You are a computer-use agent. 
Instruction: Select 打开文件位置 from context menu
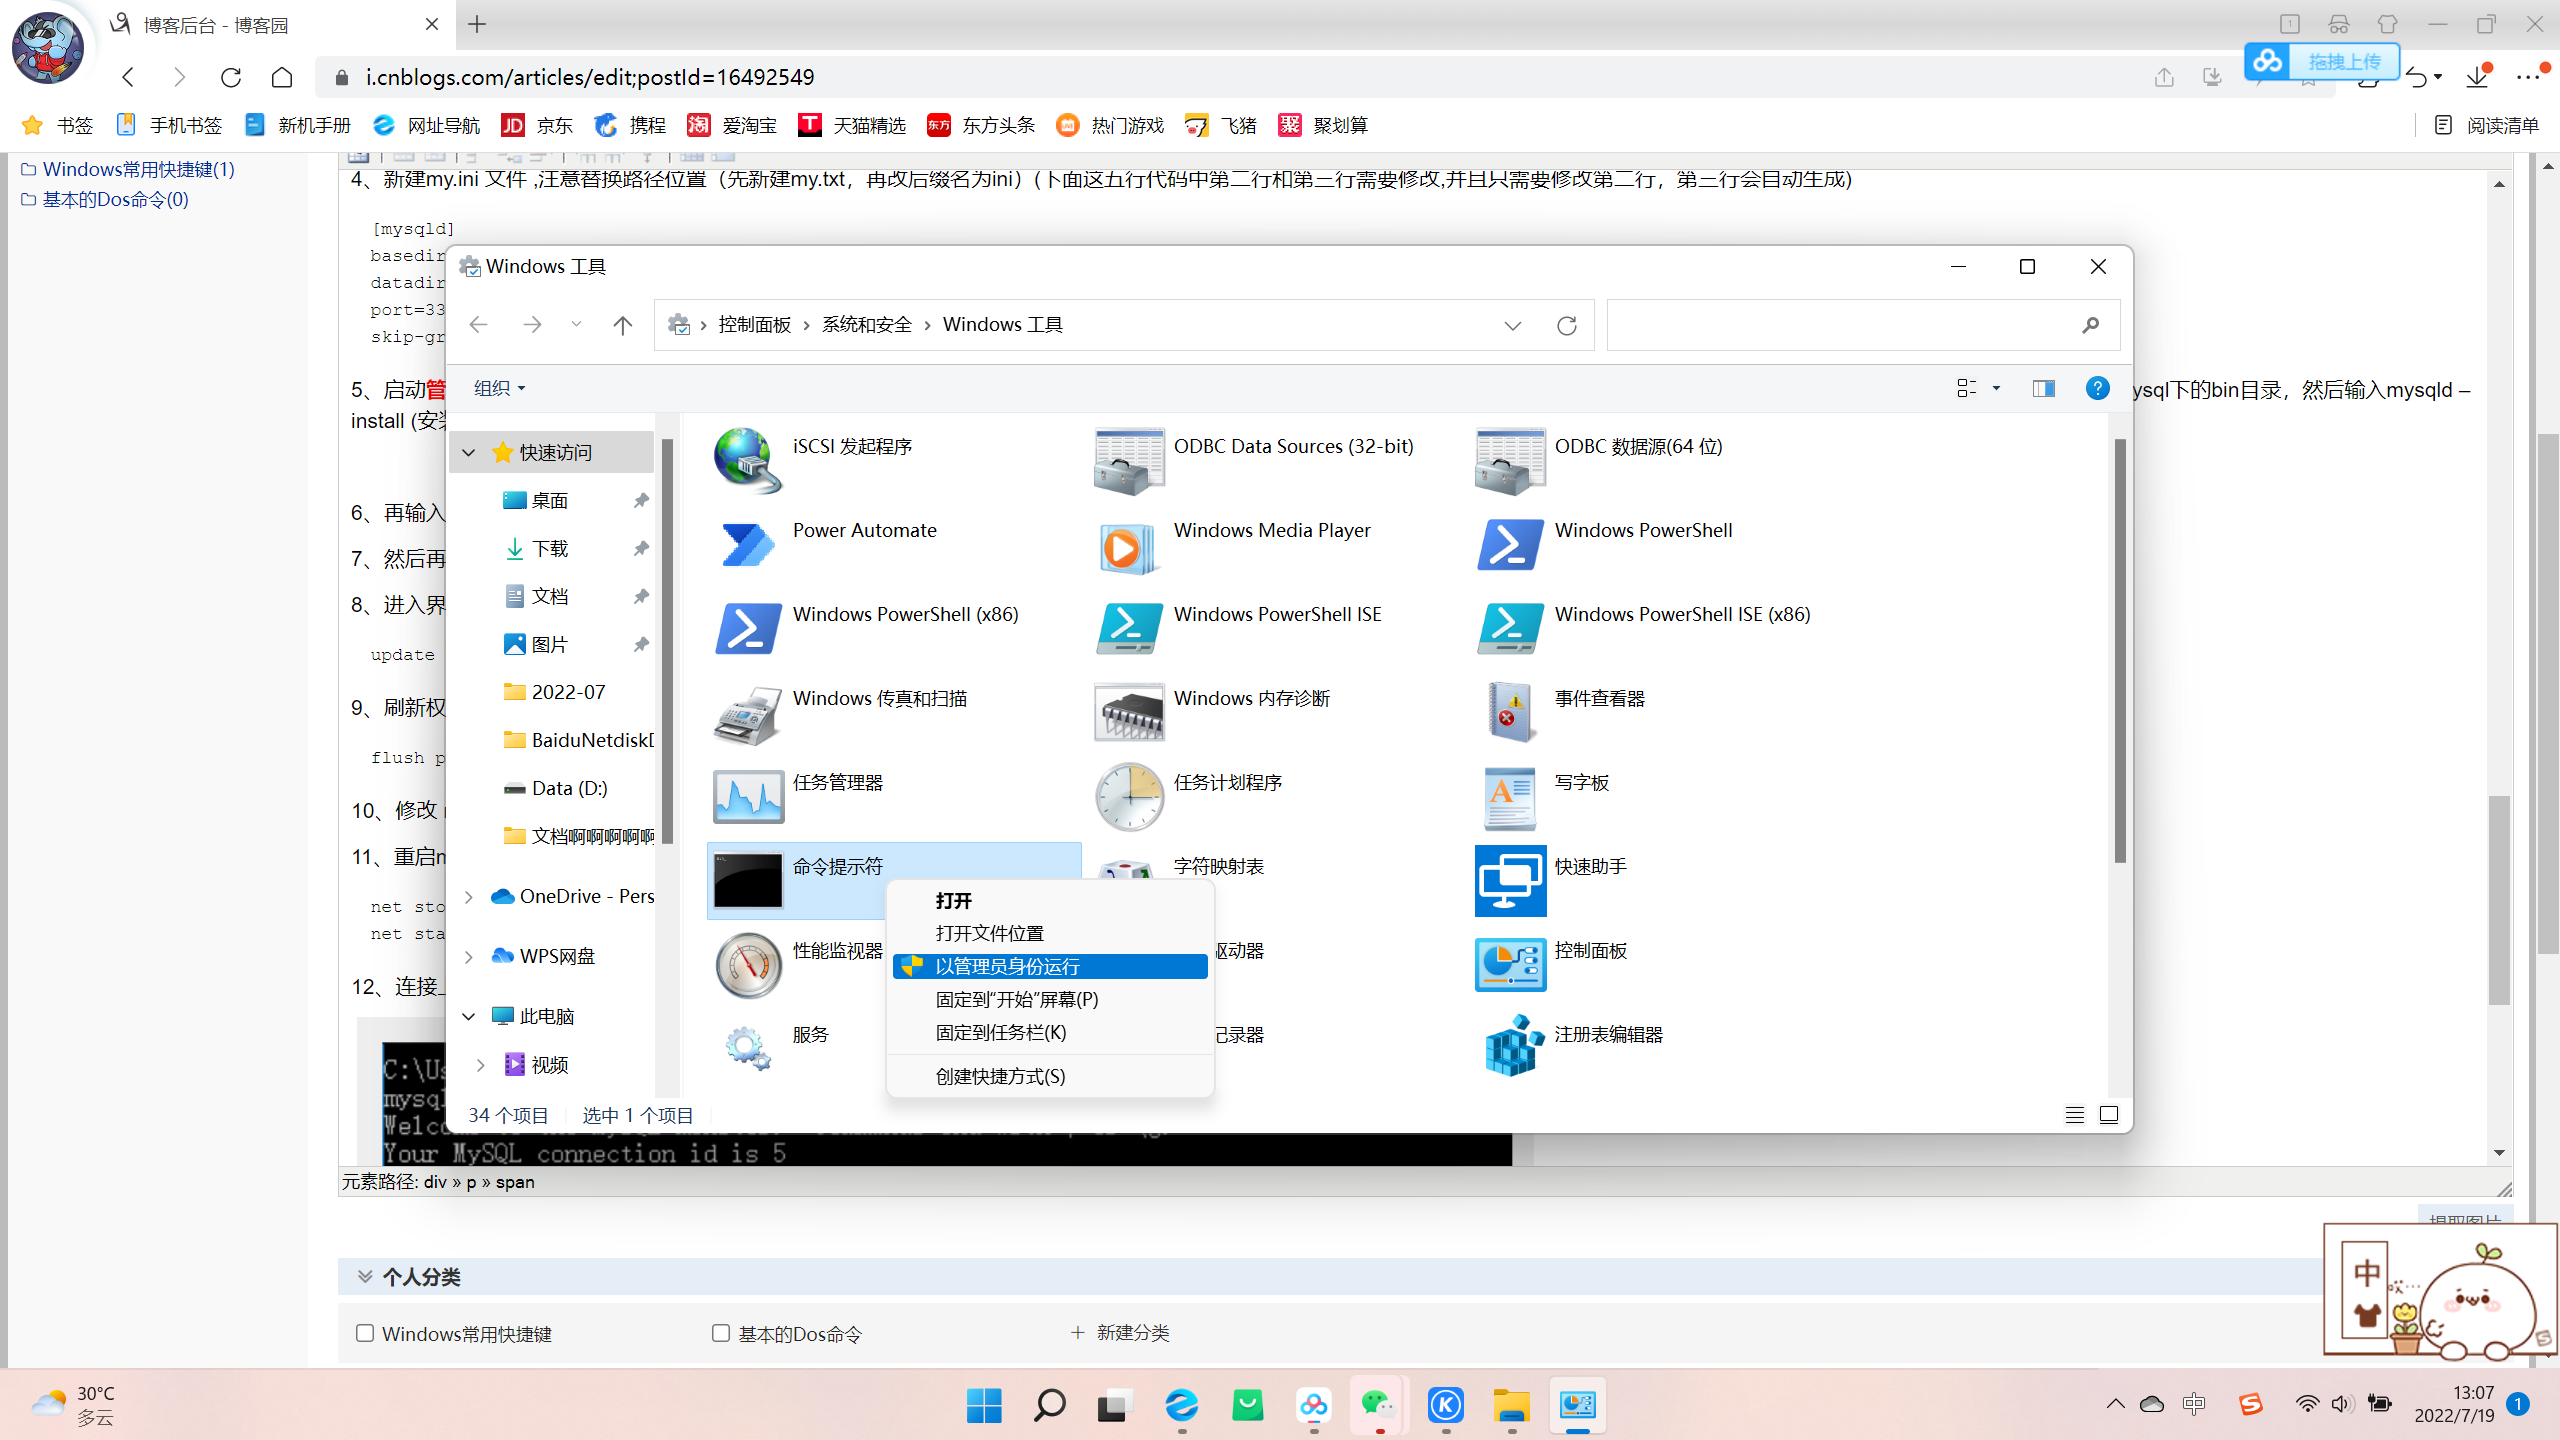989,933
